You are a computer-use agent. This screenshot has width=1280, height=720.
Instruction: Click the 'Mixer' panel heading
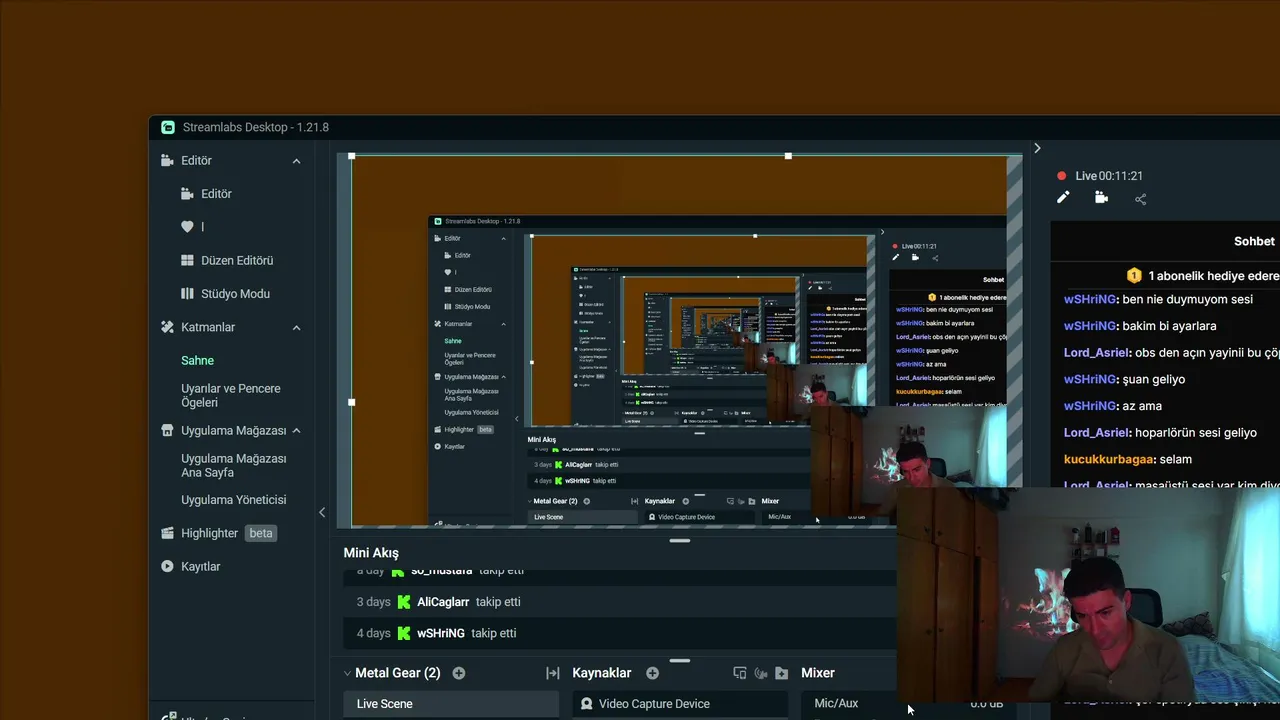point(818,673)
